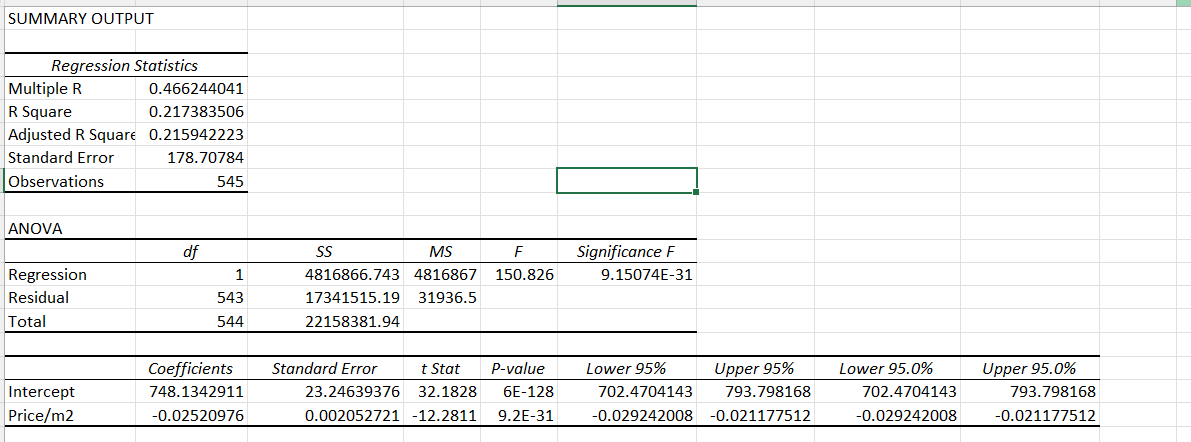
Task: Click the F column header
Action: point(518,251)
